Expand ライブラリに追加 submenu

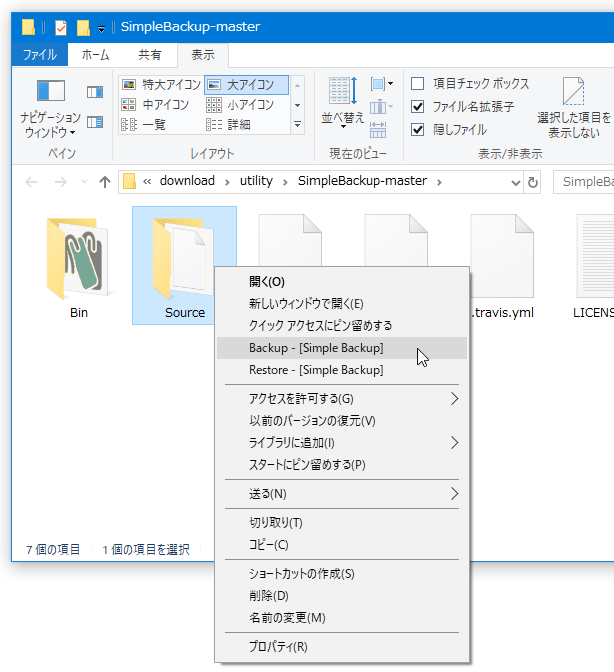coord(455,443)
